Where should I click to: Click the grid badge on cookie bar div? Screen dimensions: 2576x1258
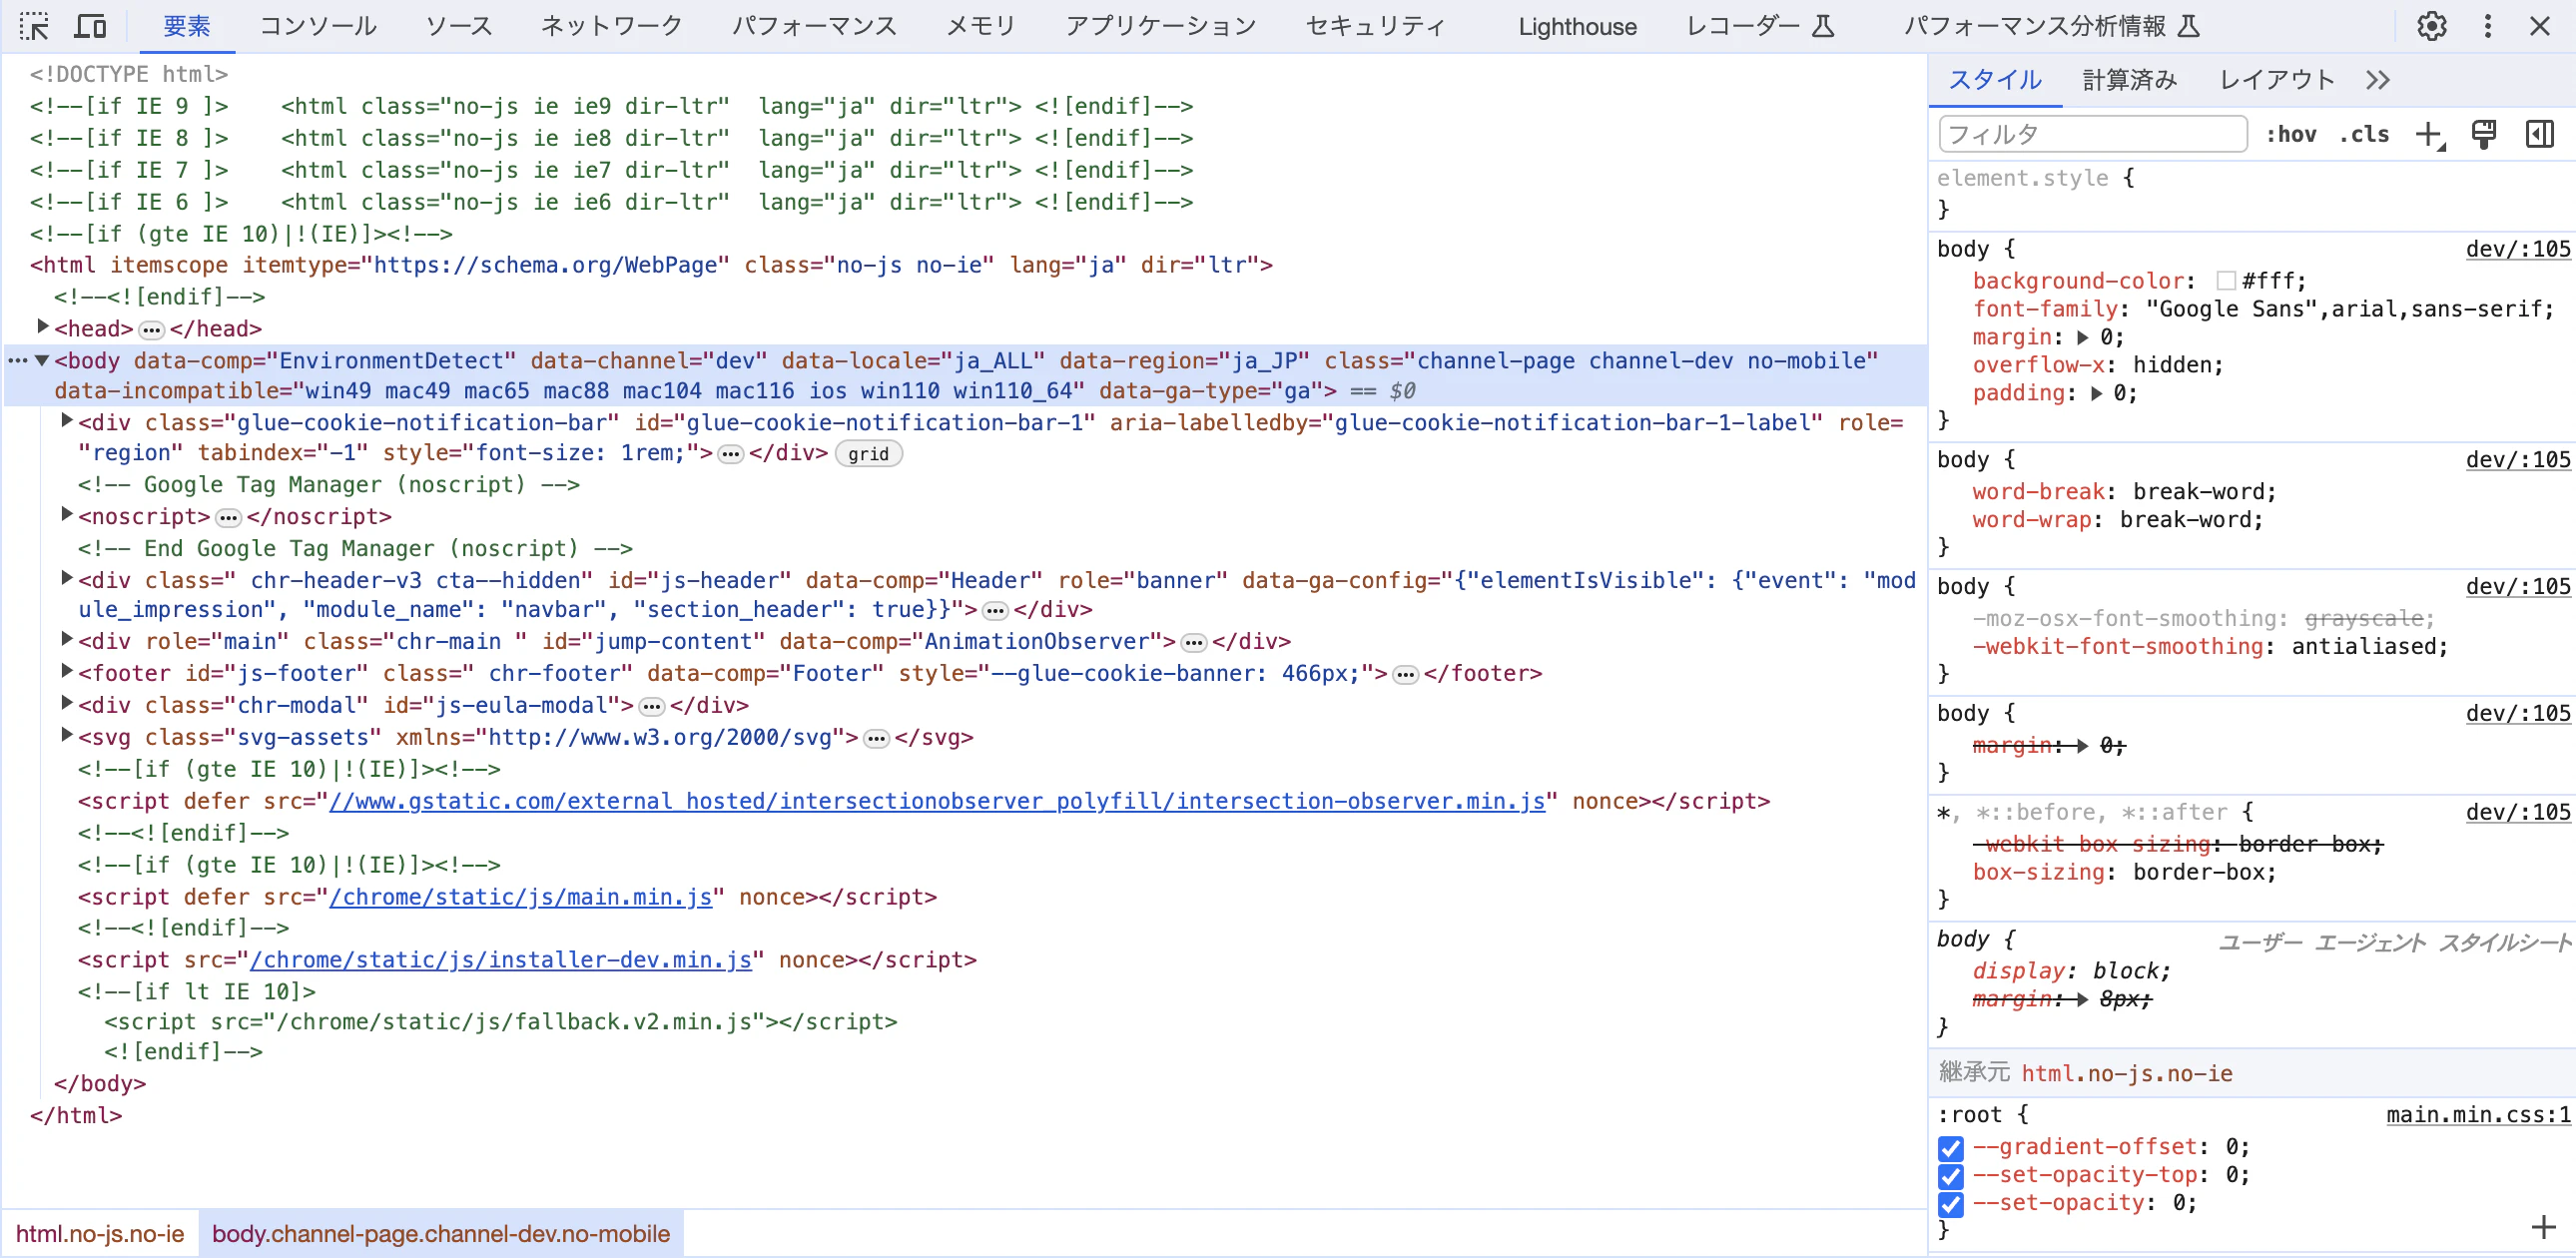tap(868, 454)
